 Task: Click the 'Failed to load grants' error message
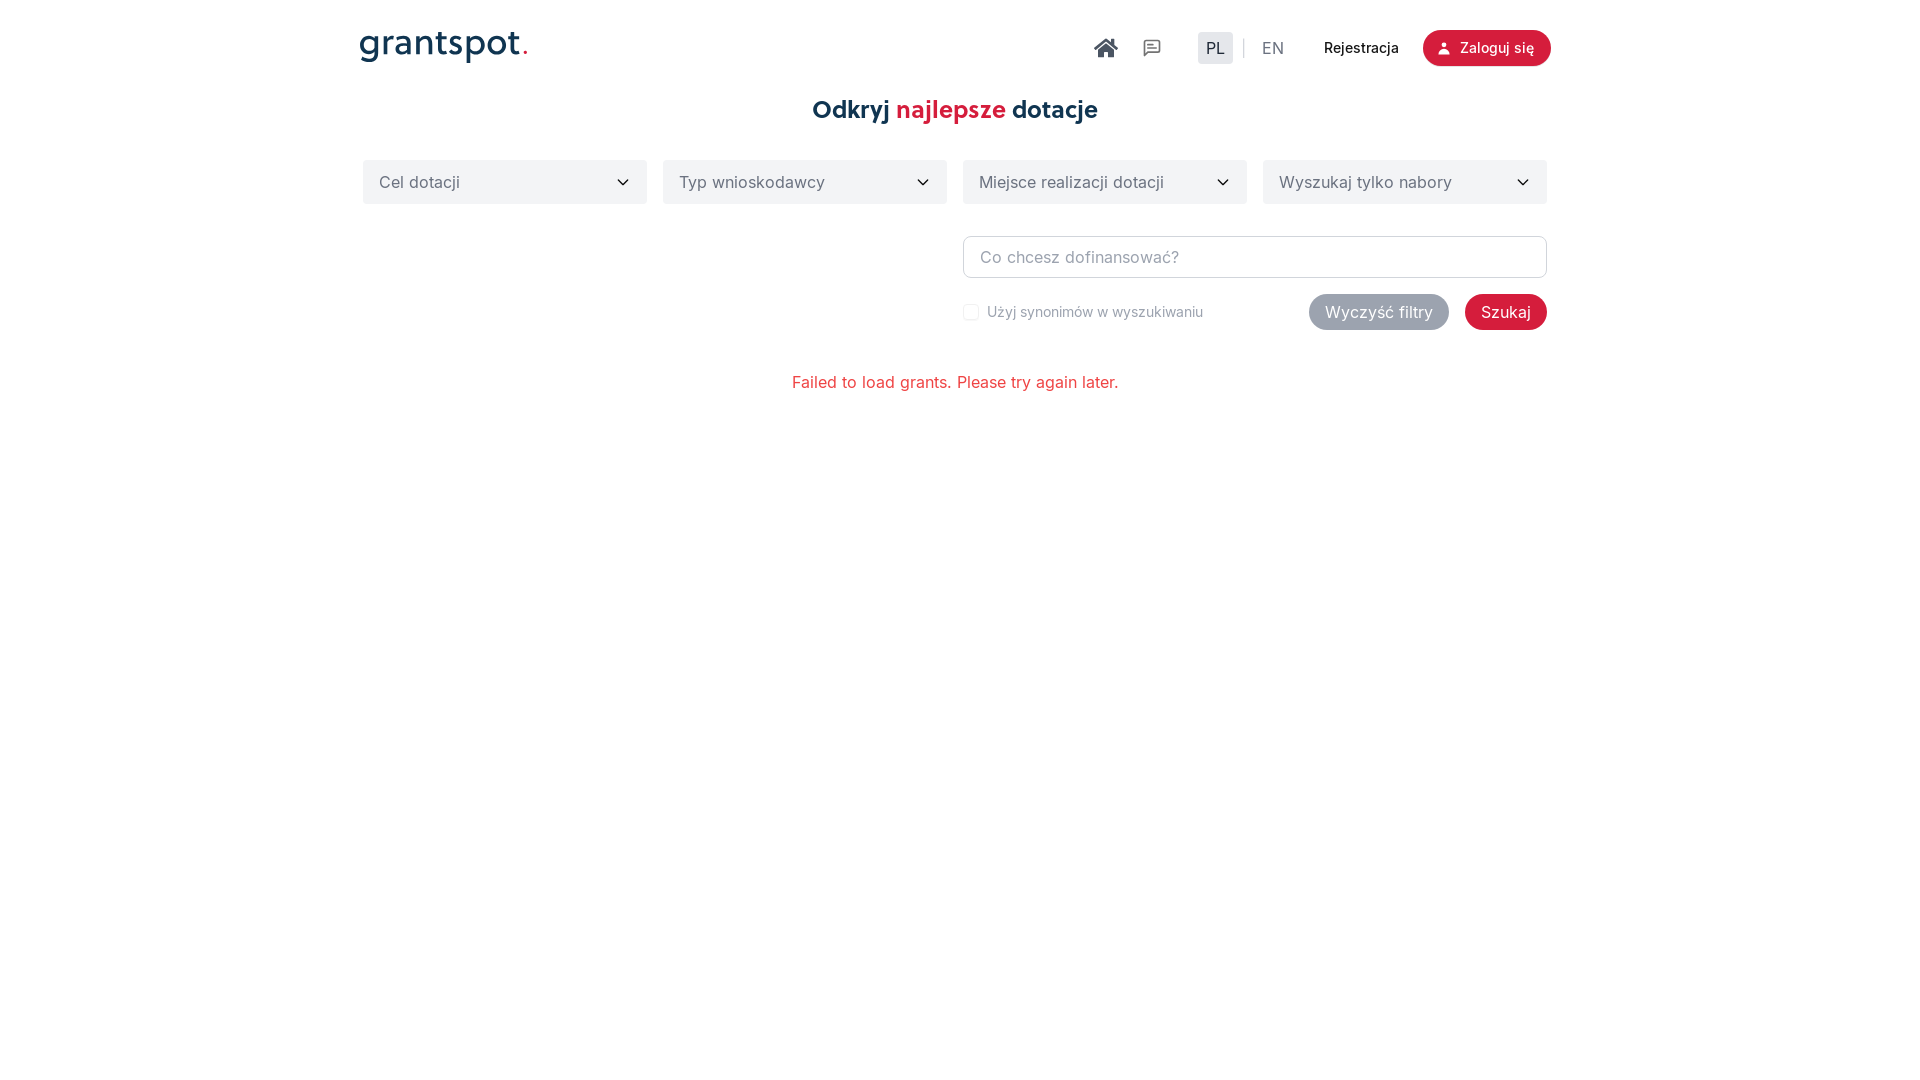pyautogui.click(x=955, y=382)
